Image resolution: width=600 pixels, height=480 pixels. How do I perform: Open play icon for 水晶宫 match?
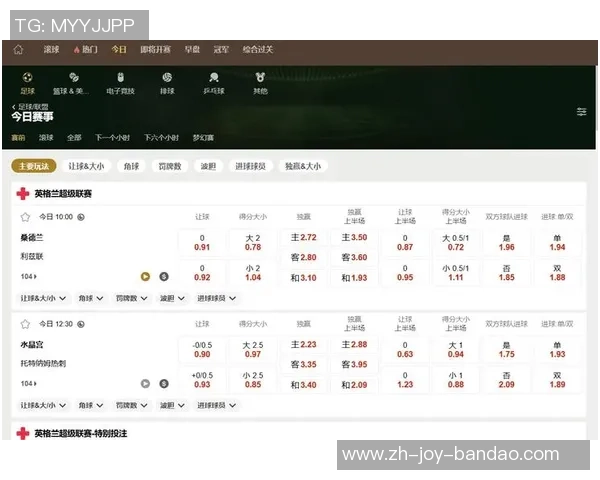[x=145, y=384]
